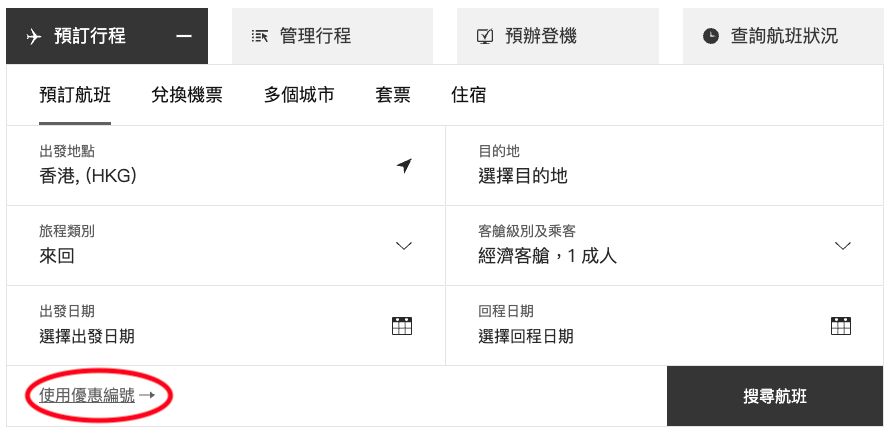Open the 住宿 tab
The height and width of the screenshot is (433, 889).
pos(469,95)
